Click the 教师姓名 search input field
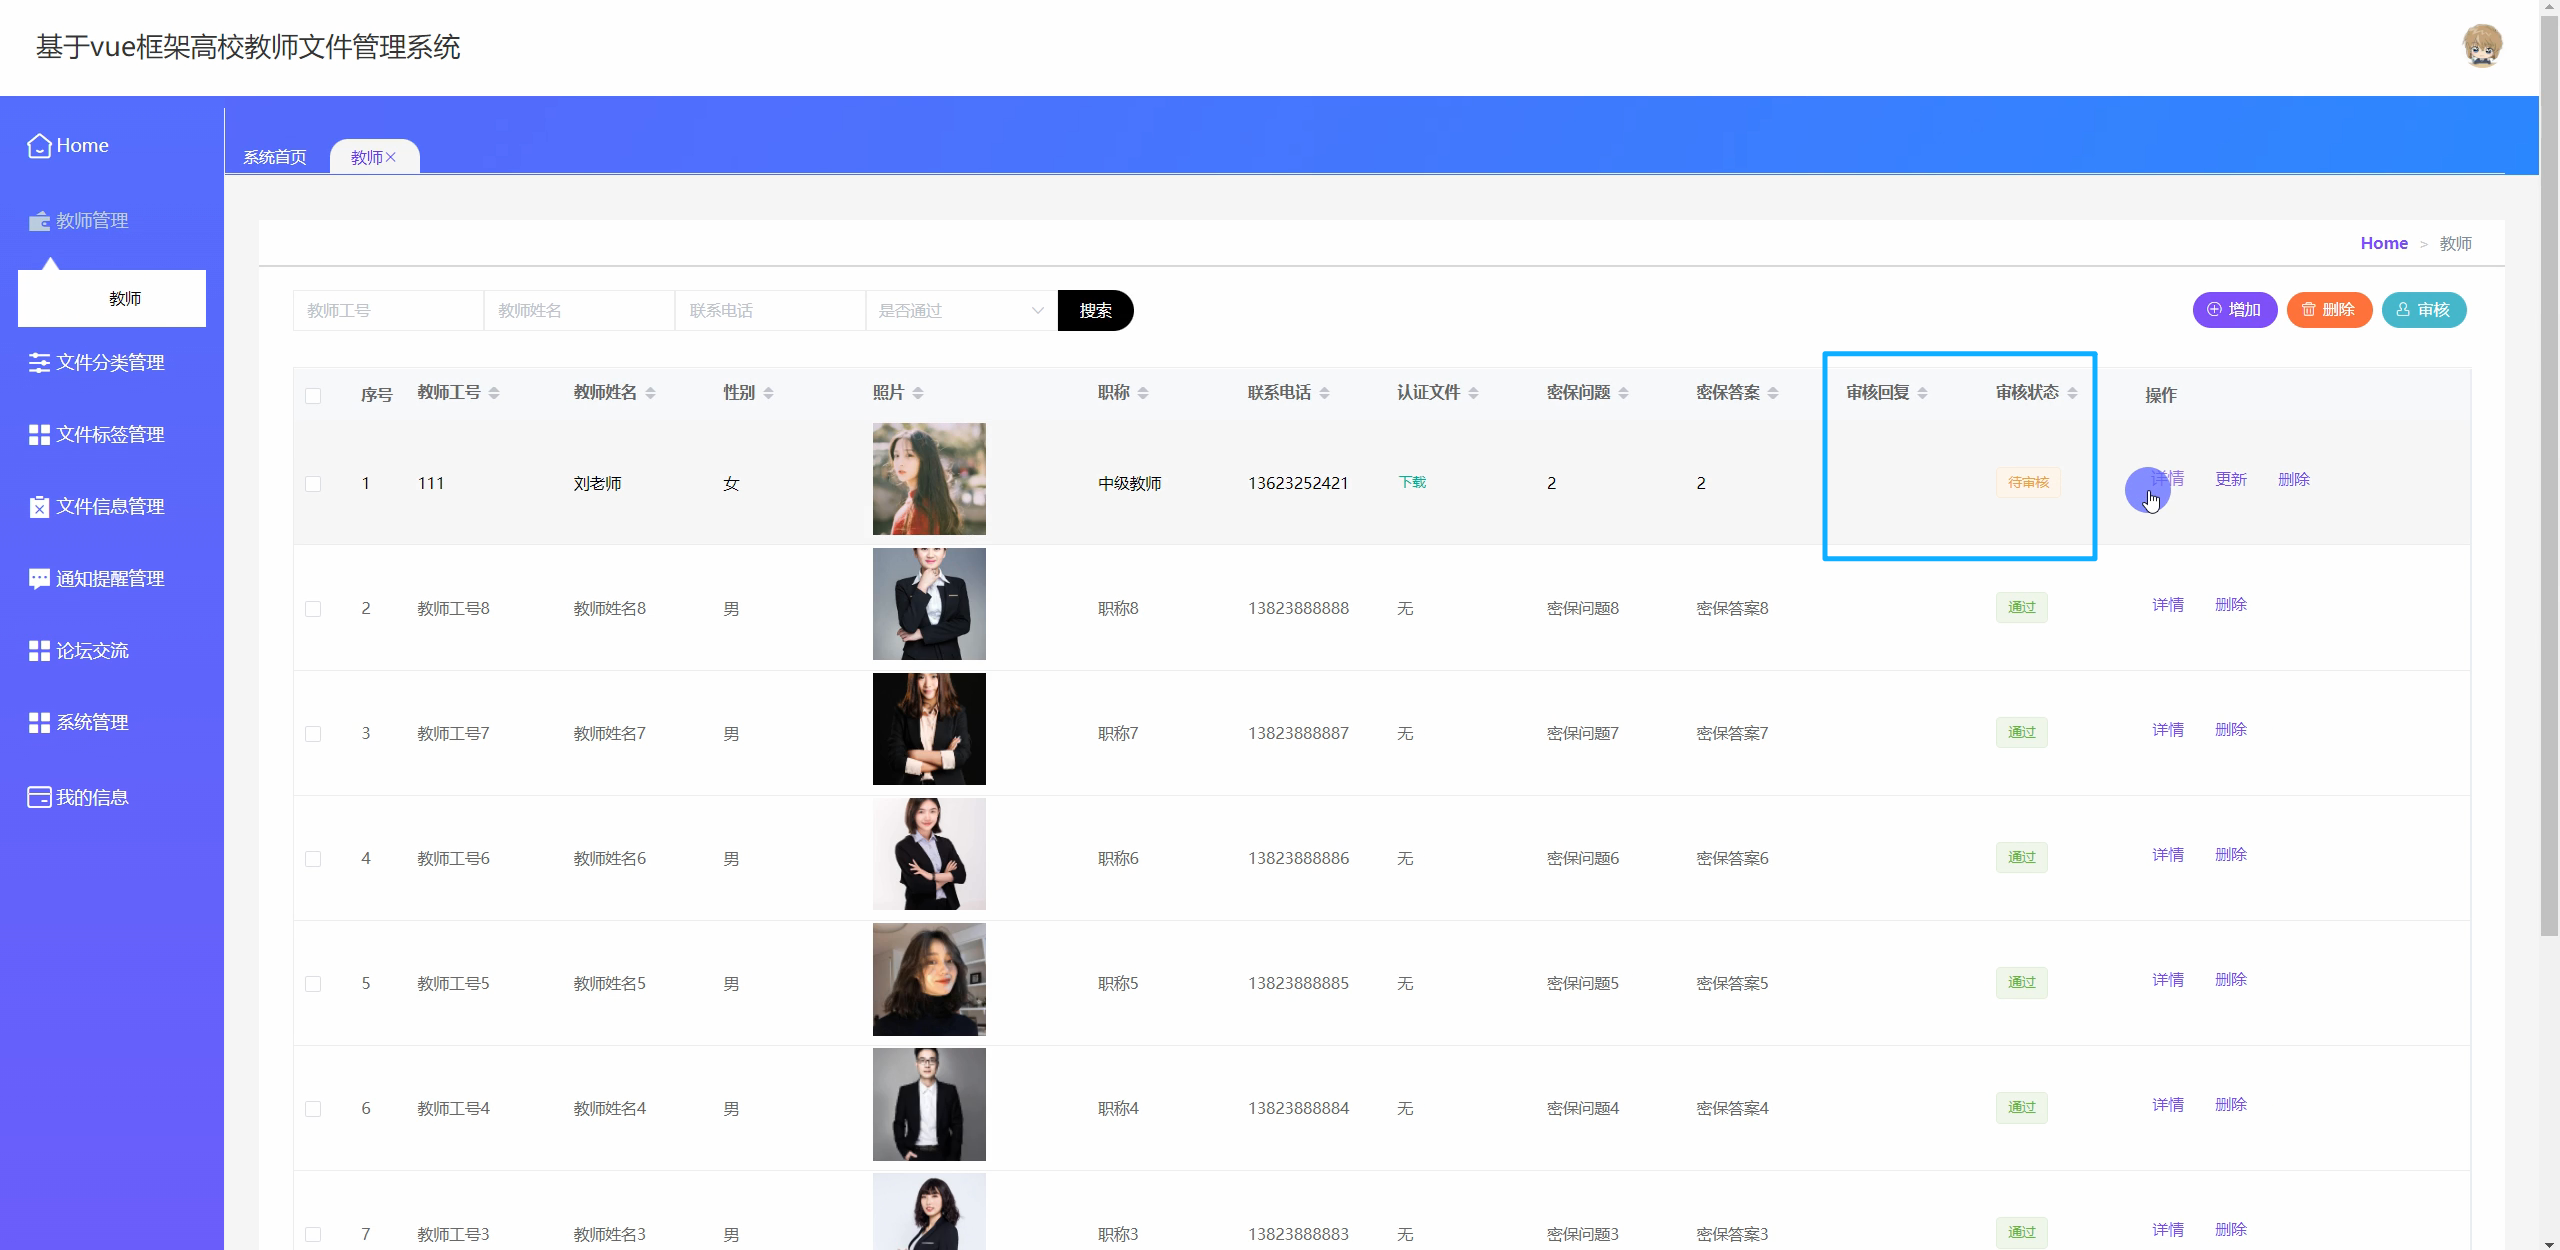Screen dimensions: 2560x1250 (x=578, y=311)
